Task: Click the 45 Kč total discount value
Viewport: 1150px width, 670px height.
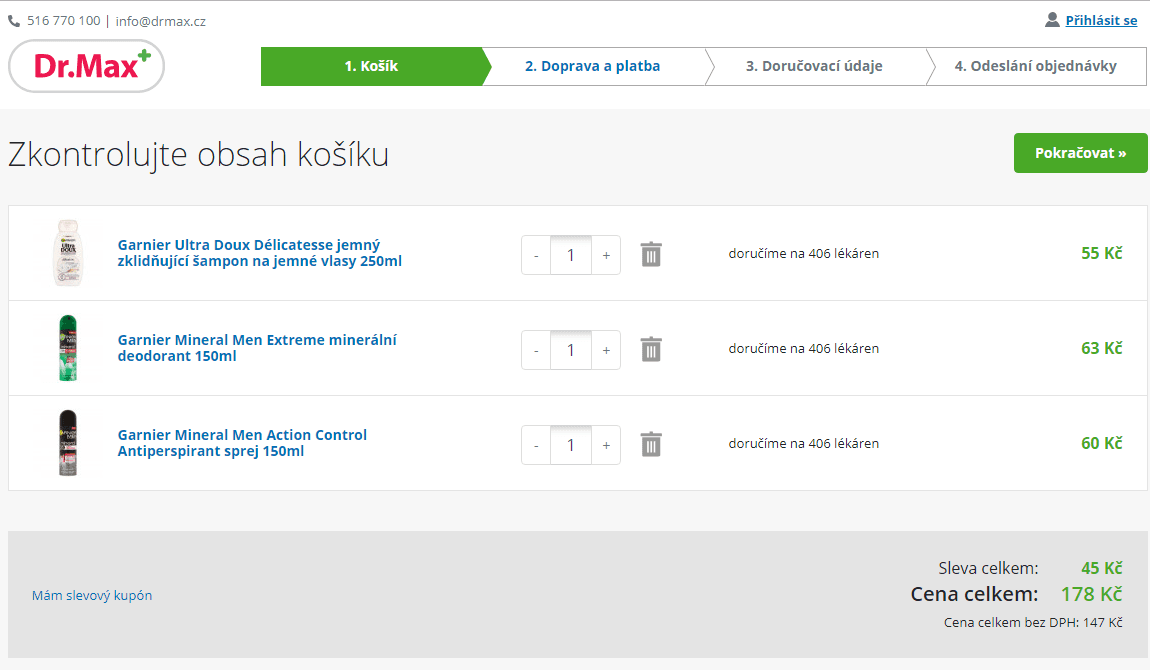Action: pos(1102,568)
